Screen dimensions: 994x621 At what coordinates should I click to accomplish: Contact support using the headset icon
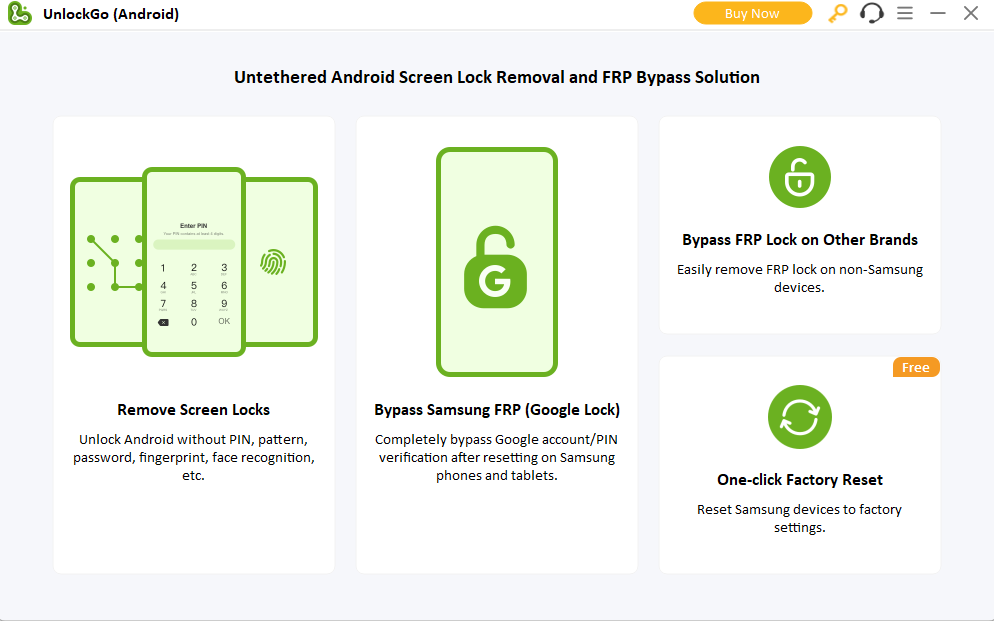(x=871, y=14)
